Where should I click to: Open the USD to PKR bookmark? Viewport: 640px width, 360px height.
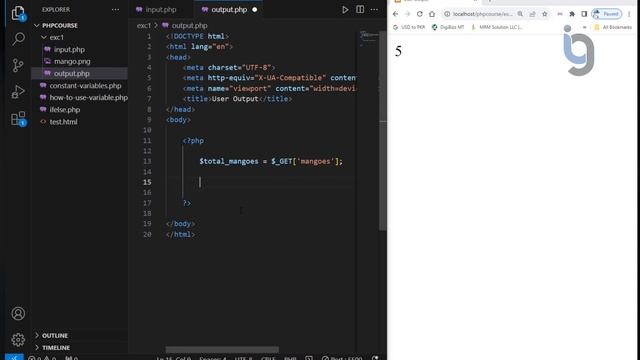[x=409, y=27]
